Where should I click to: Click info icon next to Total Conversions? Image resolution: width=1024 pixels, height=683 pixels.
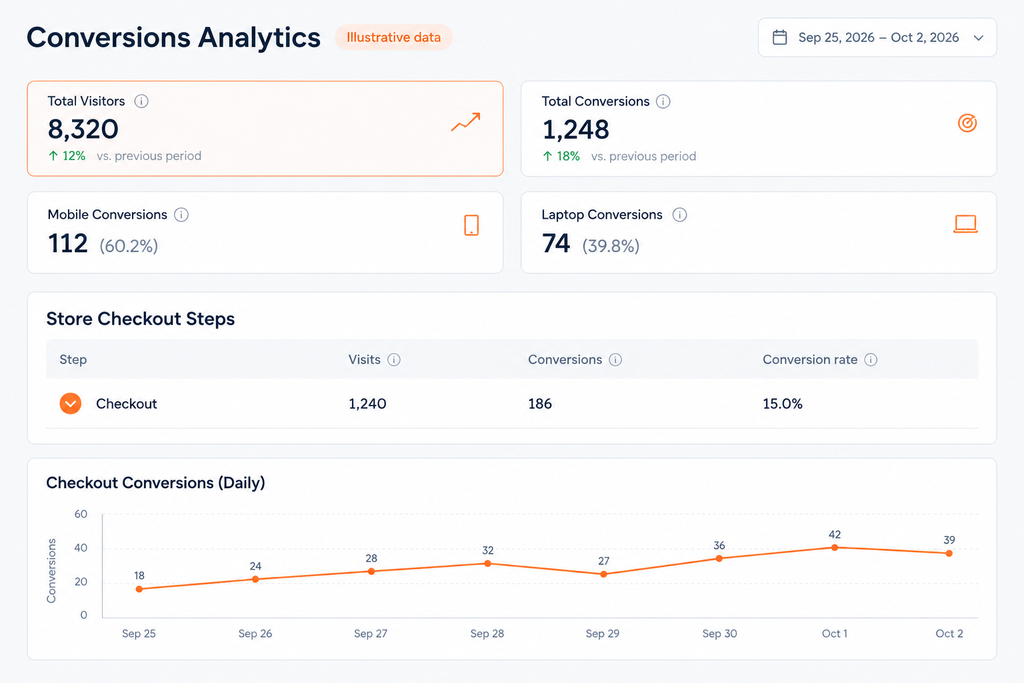[663, 101]
